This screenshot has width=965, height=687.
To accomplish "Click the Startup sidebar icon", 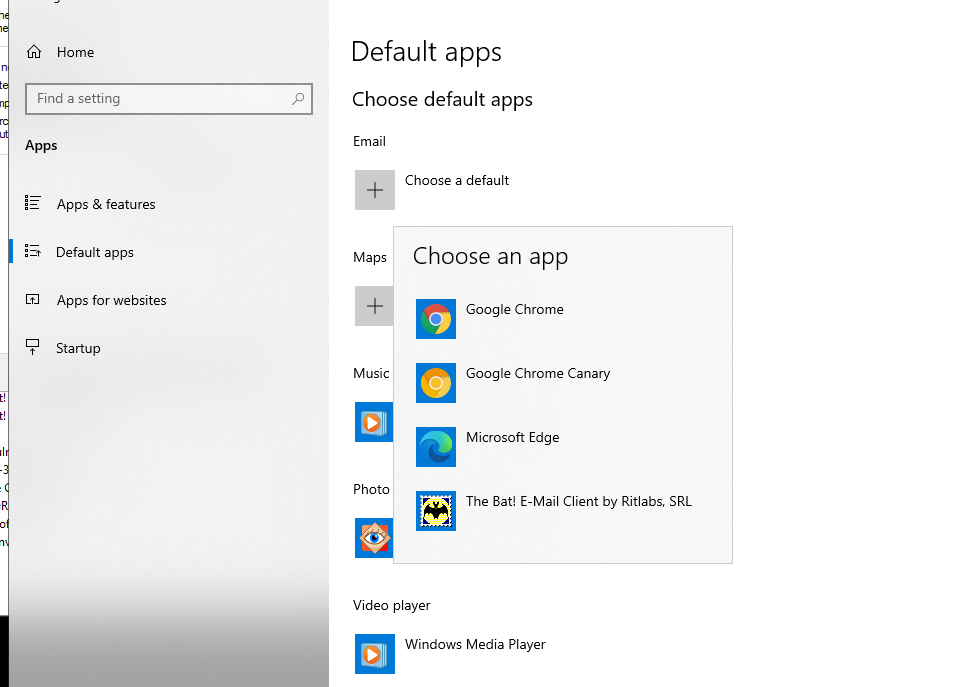I will coord(33,347).
